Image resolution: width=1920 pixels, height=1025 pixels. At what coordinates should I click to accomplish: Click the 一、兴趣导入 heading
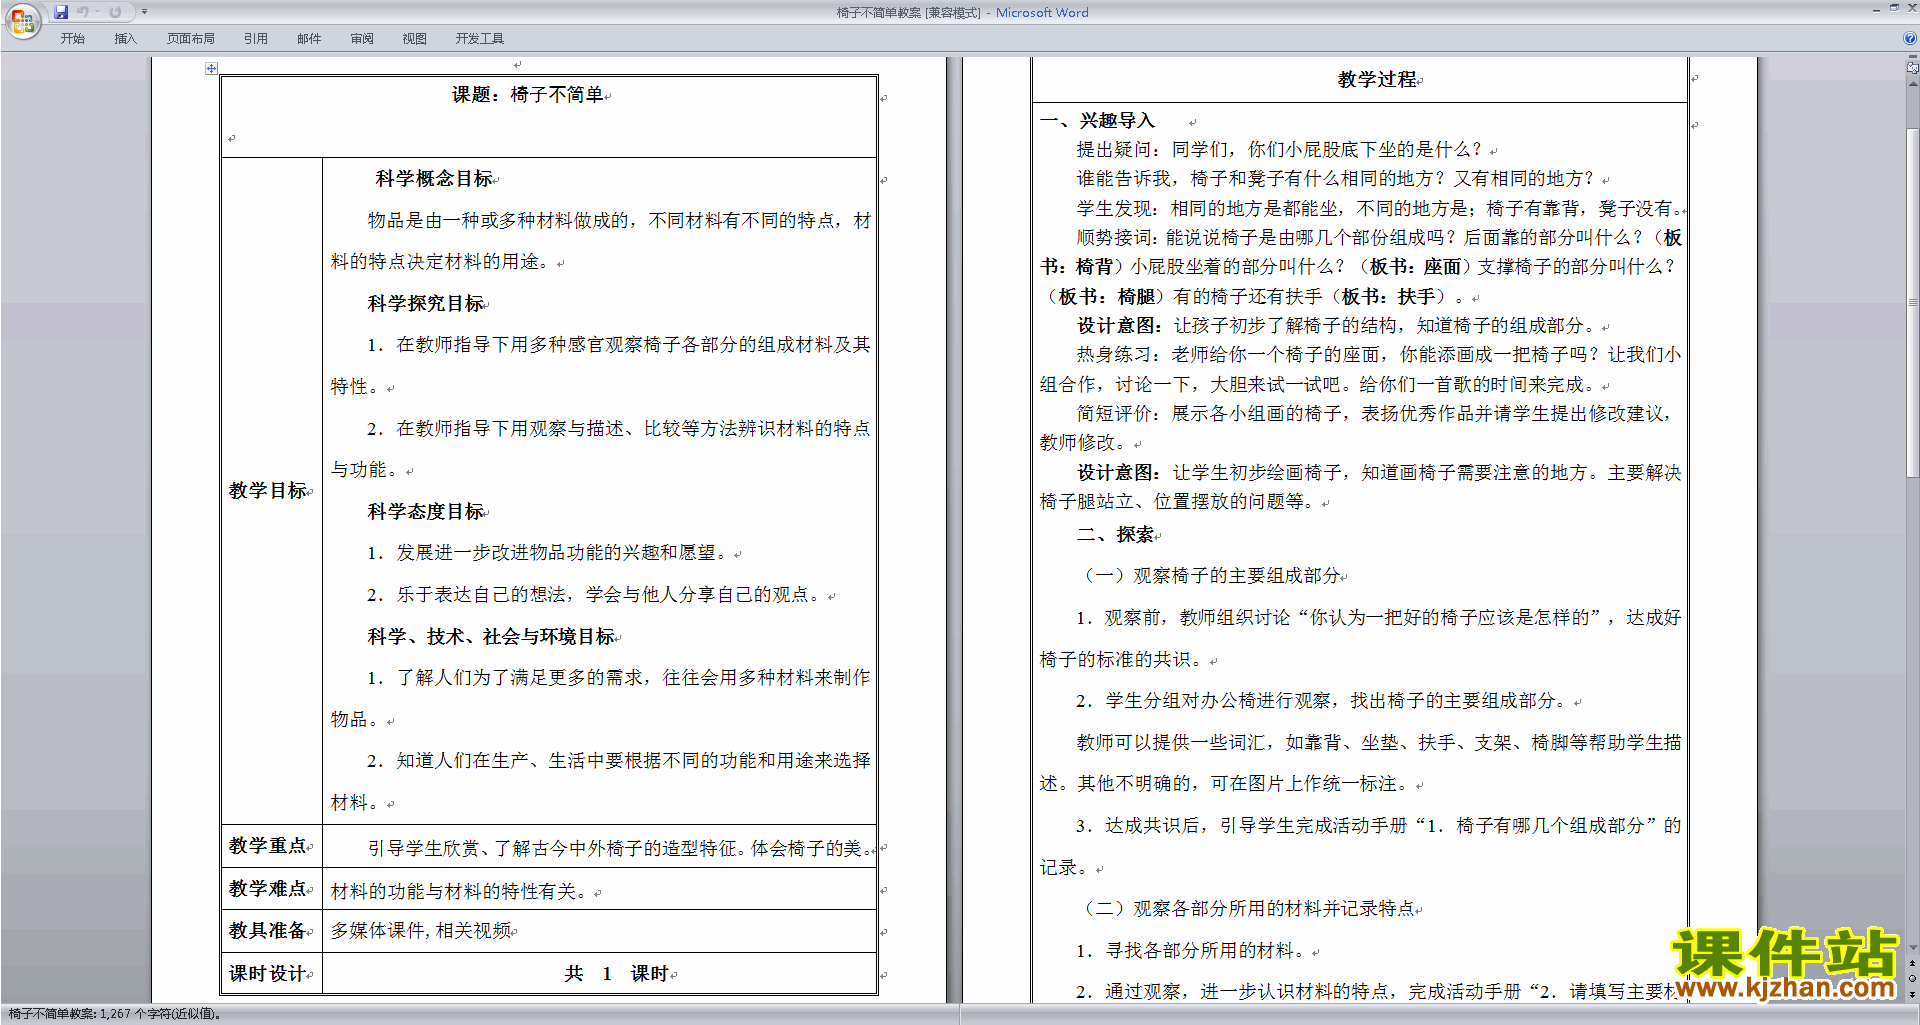[1097, 121]
